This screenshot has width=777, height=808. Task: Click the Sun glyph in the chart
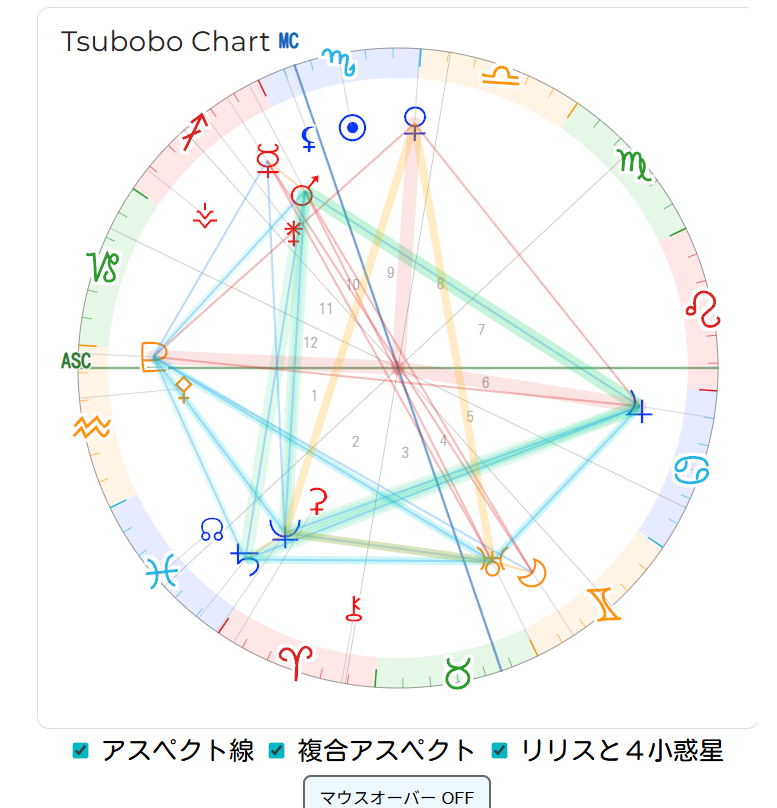351,128
